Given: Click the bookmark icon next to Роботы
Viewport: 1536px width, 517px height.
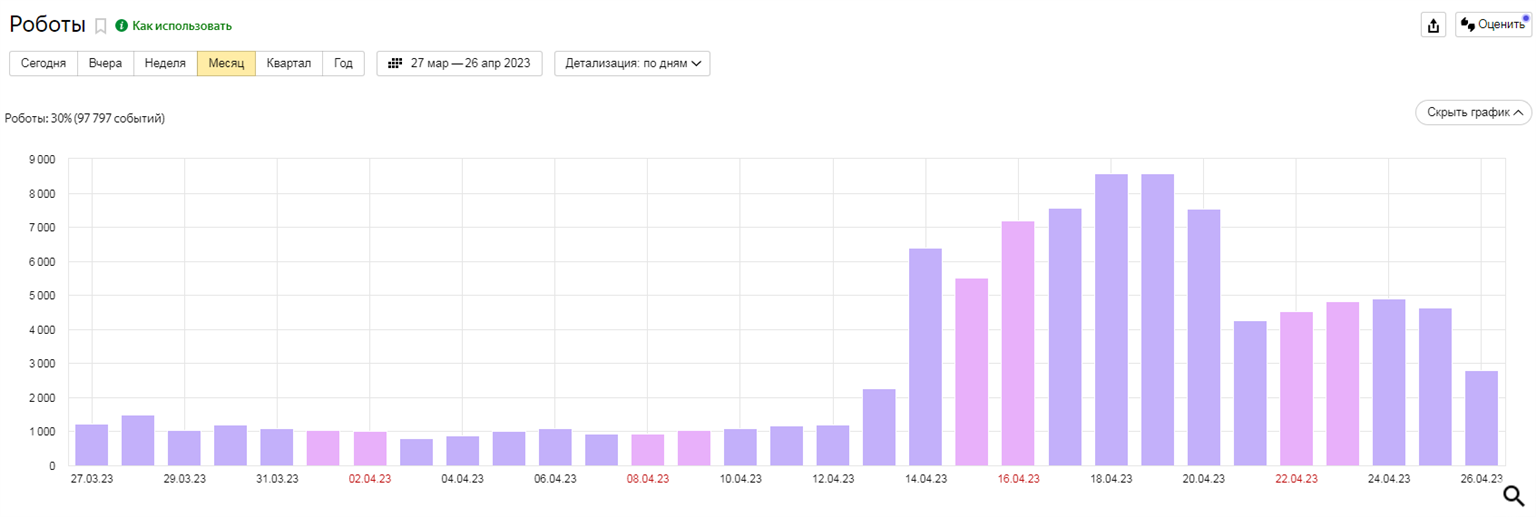Looking at the screenshot, I should [x=100, y=26].
